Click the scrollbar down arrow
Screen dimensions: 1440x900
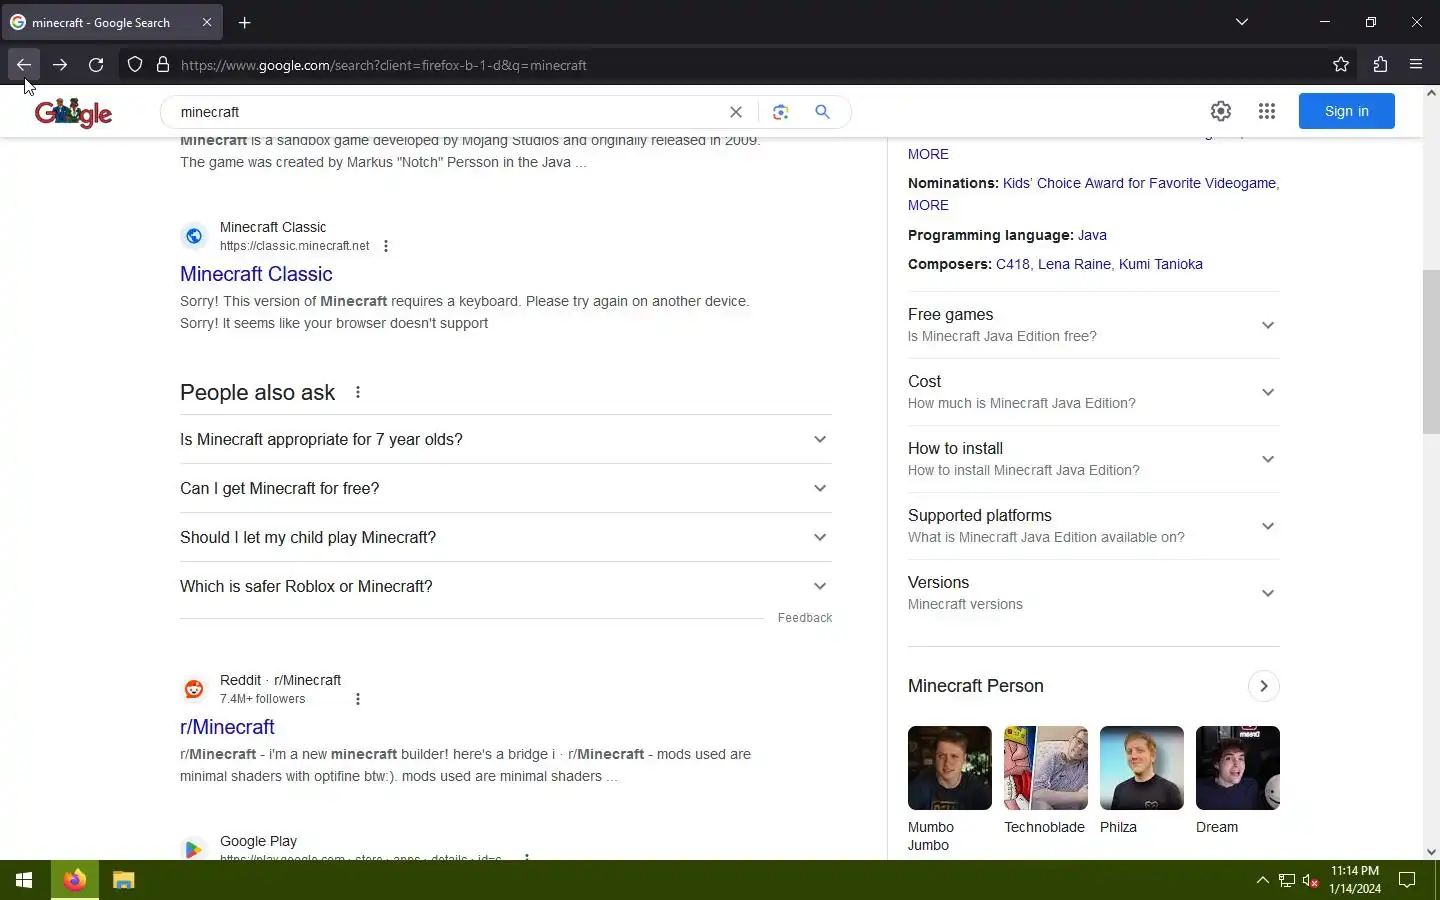tap(1431, 852)
